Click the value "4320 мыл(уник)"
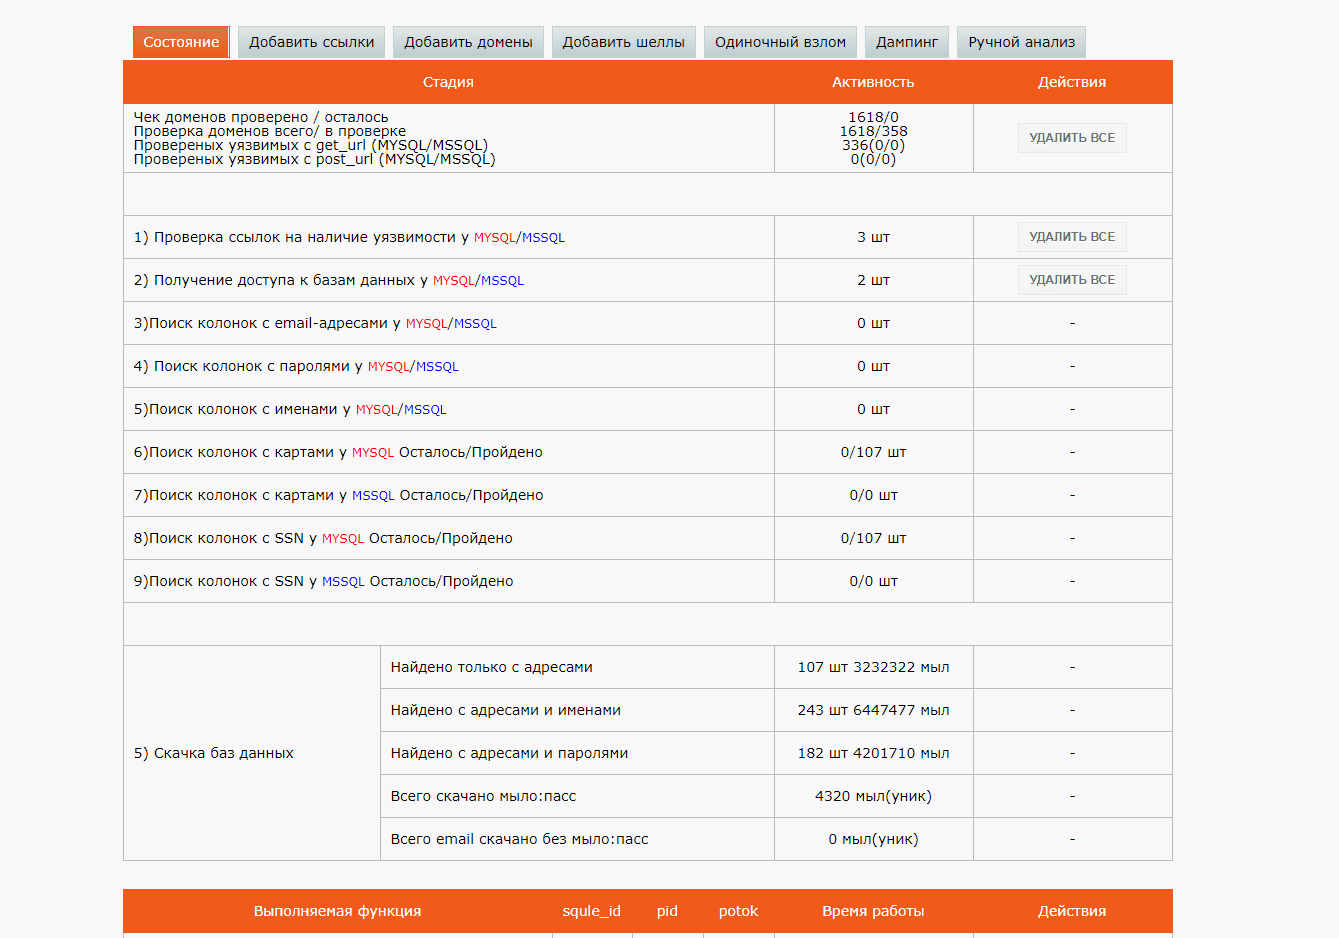This screenshot has width=1339, height=938. (x=873, y=796)
